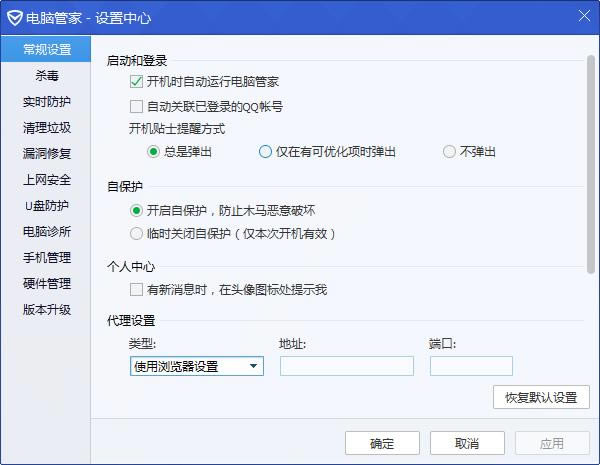600x465 pixels.
Task: Open 版本升级 settings
Action: click(x=46, y=310)
